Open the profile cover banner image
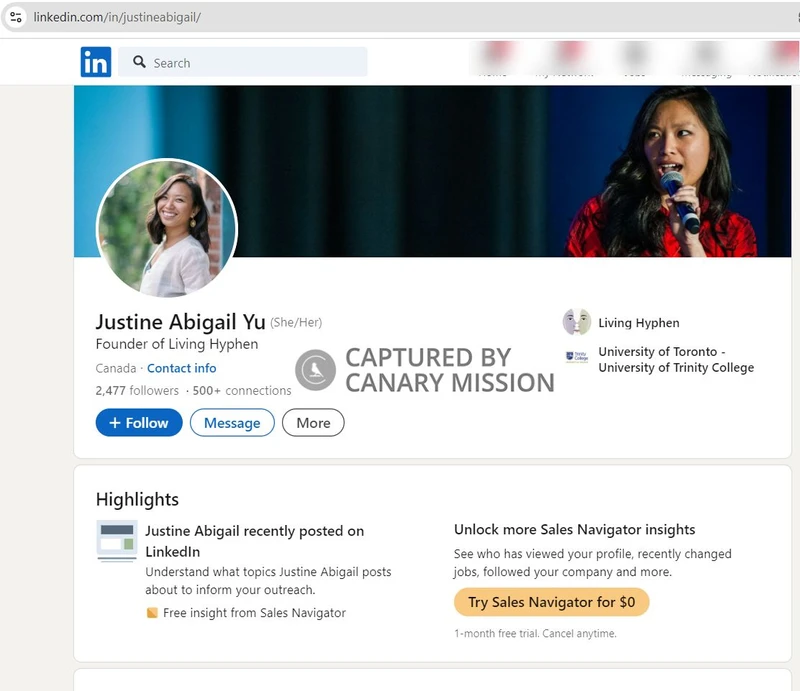The image size is (800, 691). (433, 171)
